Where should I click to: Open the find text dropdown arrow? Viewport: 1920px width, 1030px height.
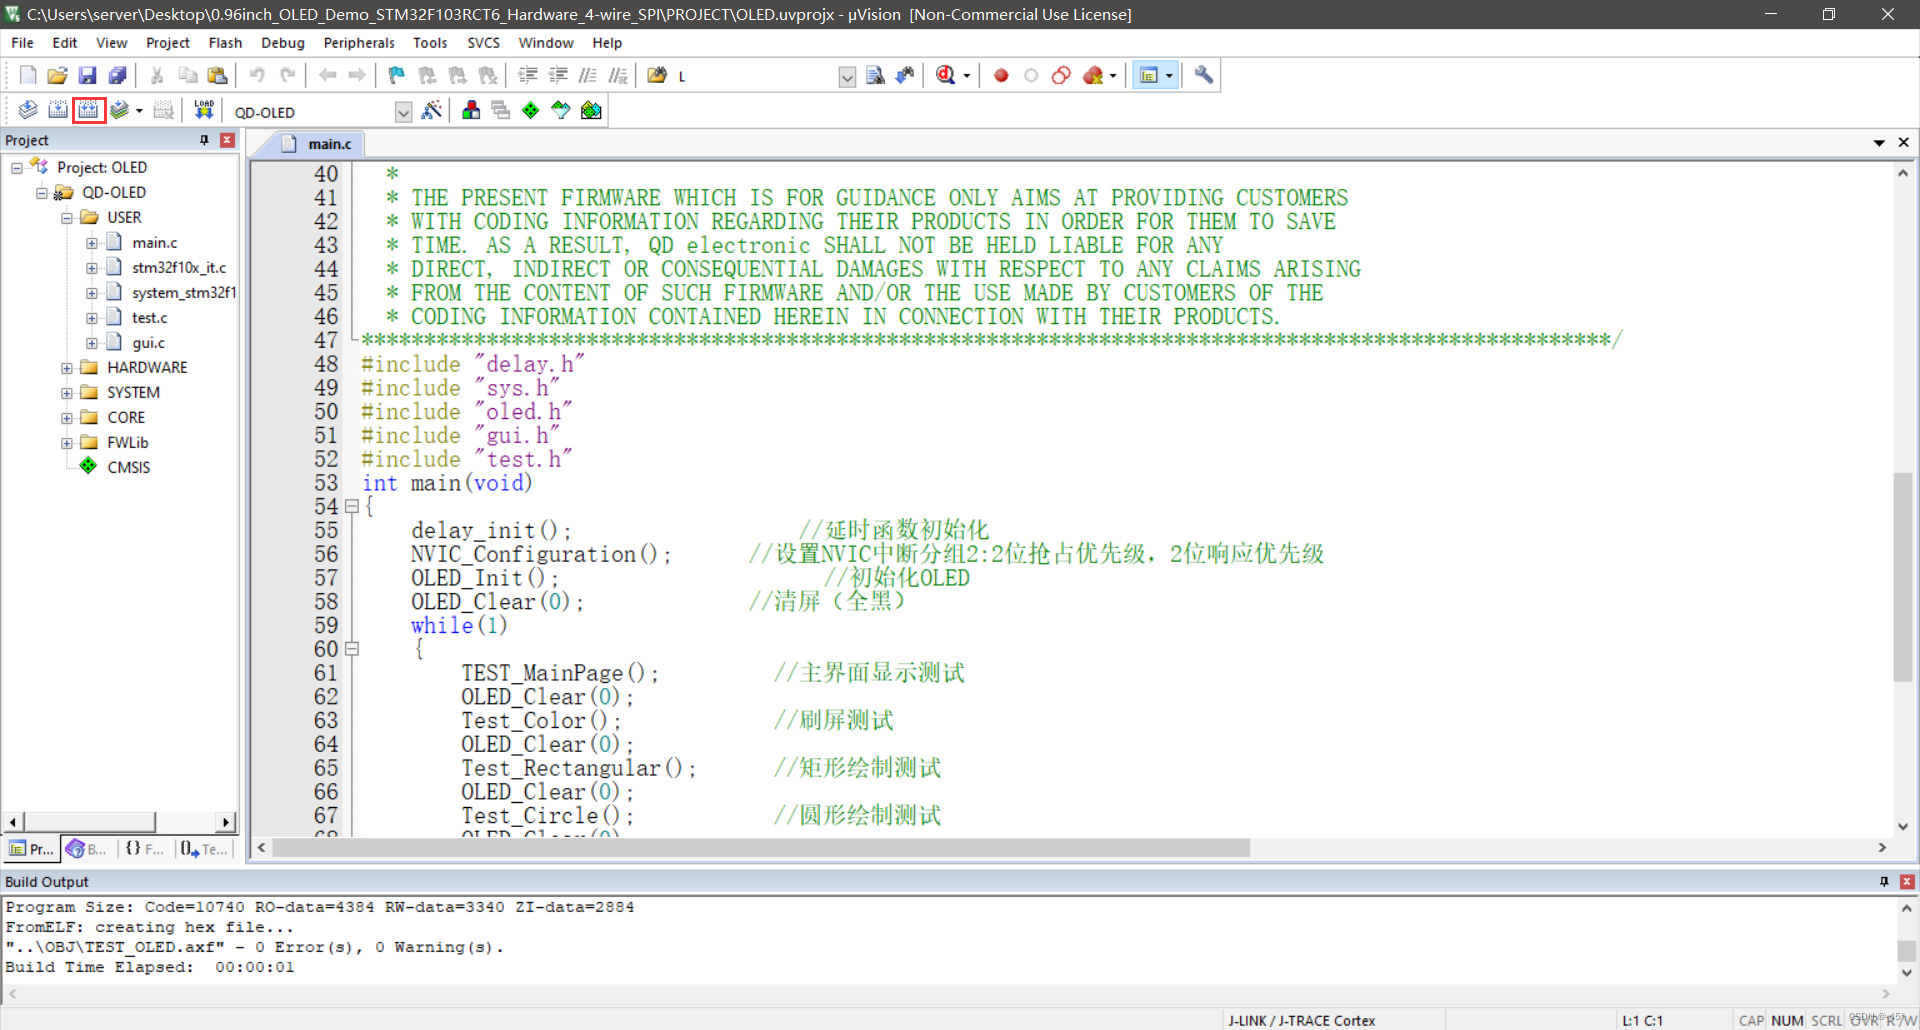coord(847,77)
